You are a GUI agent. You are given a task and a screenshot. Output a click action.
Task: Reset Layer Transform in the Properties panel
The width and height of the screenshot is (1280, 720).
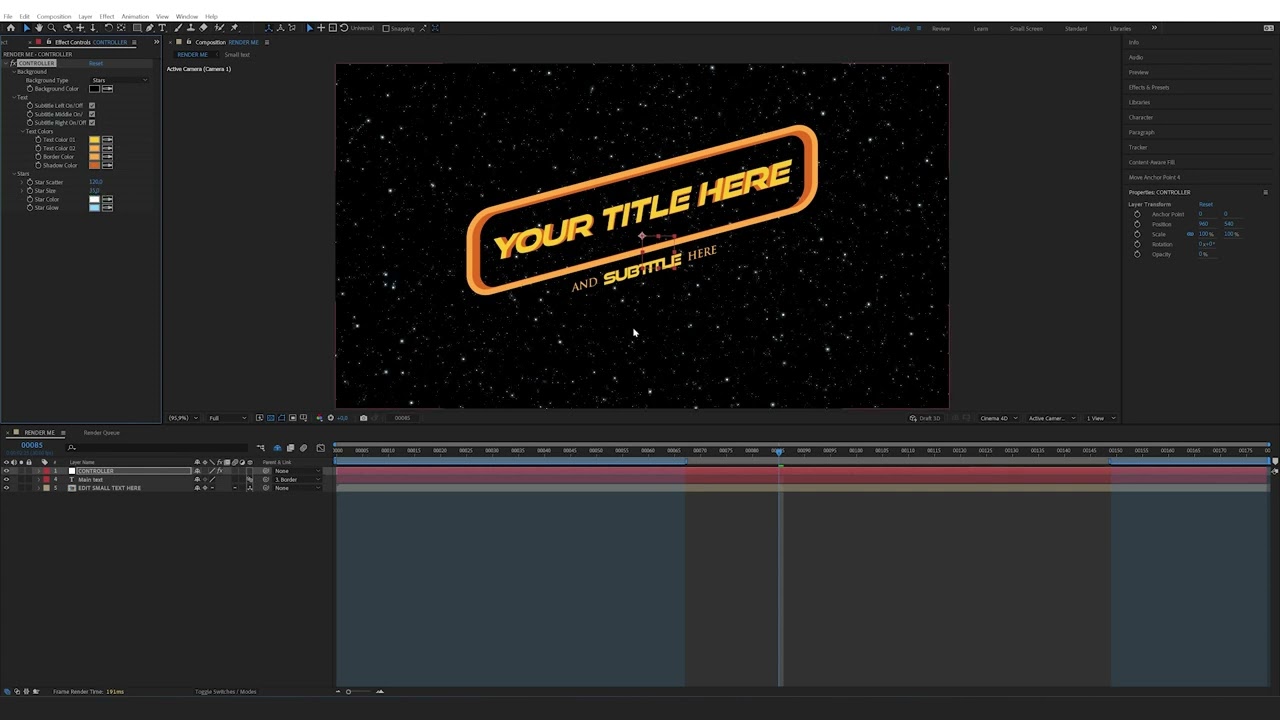(x=1206, y=204)
